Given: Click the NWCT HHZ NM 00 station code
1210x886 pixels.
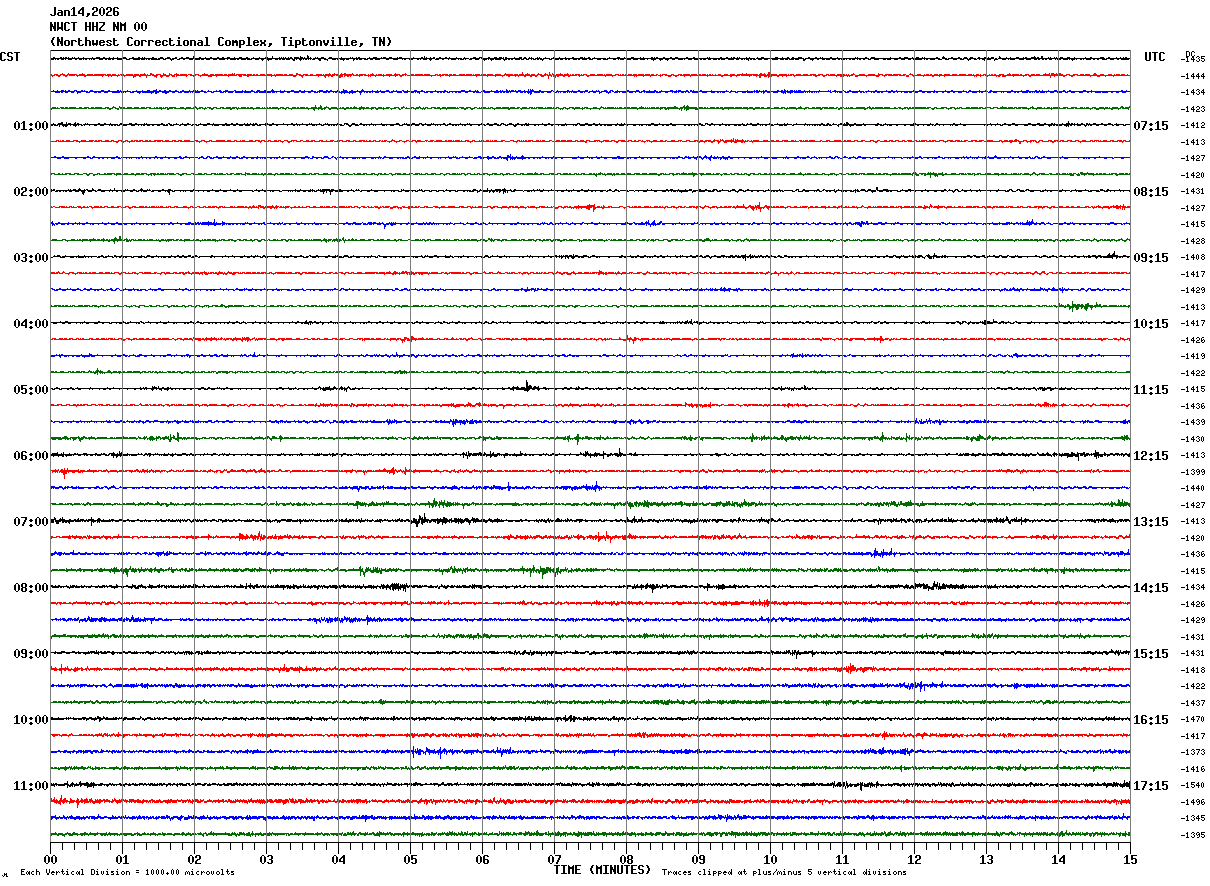Looking at the screenshot, I should (98, 27).
